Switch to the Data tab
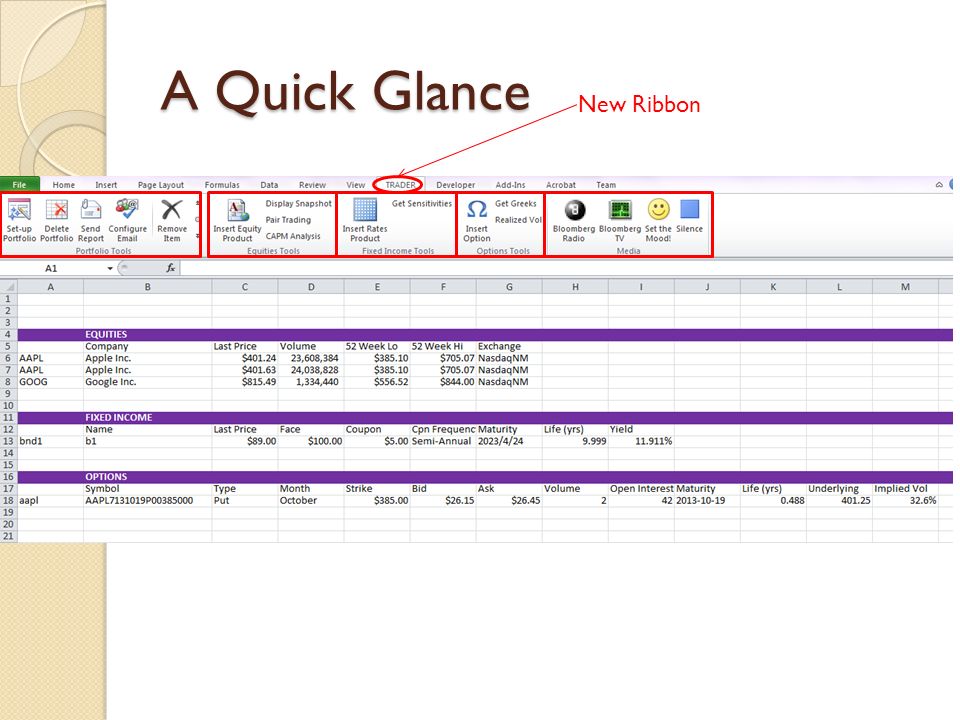Image resolution: width=960 pixels, height=720 pixels. (x=269, y=185)
